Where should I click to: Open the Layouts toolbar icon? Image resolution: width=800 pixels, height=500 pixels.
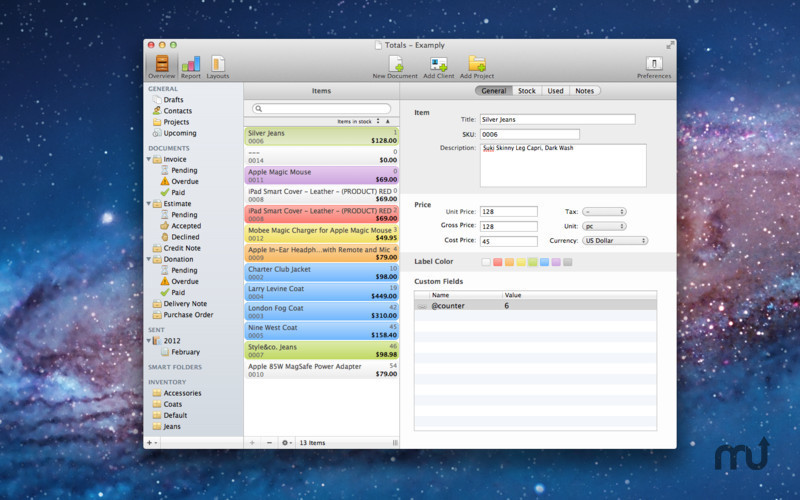click(x=218, y=67)
